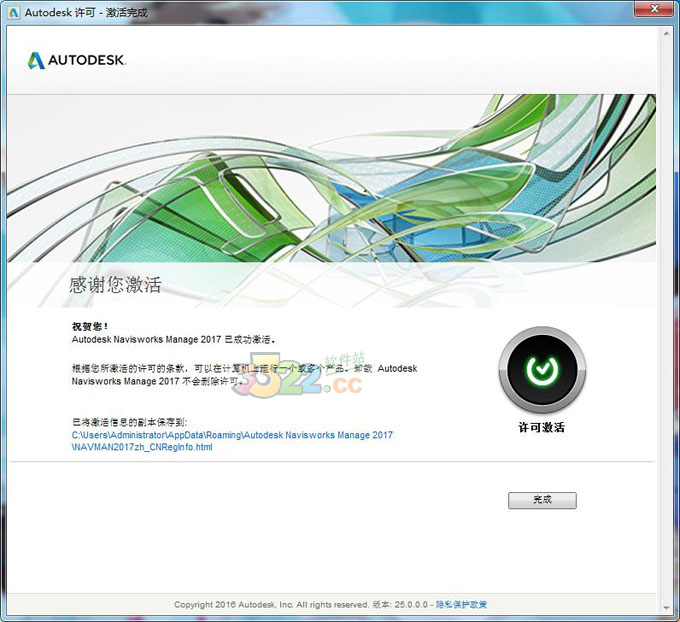Click the green checkmark 许可激活 icon
The width and height of the screenshot is (680, 622).
tap(542, 370)
